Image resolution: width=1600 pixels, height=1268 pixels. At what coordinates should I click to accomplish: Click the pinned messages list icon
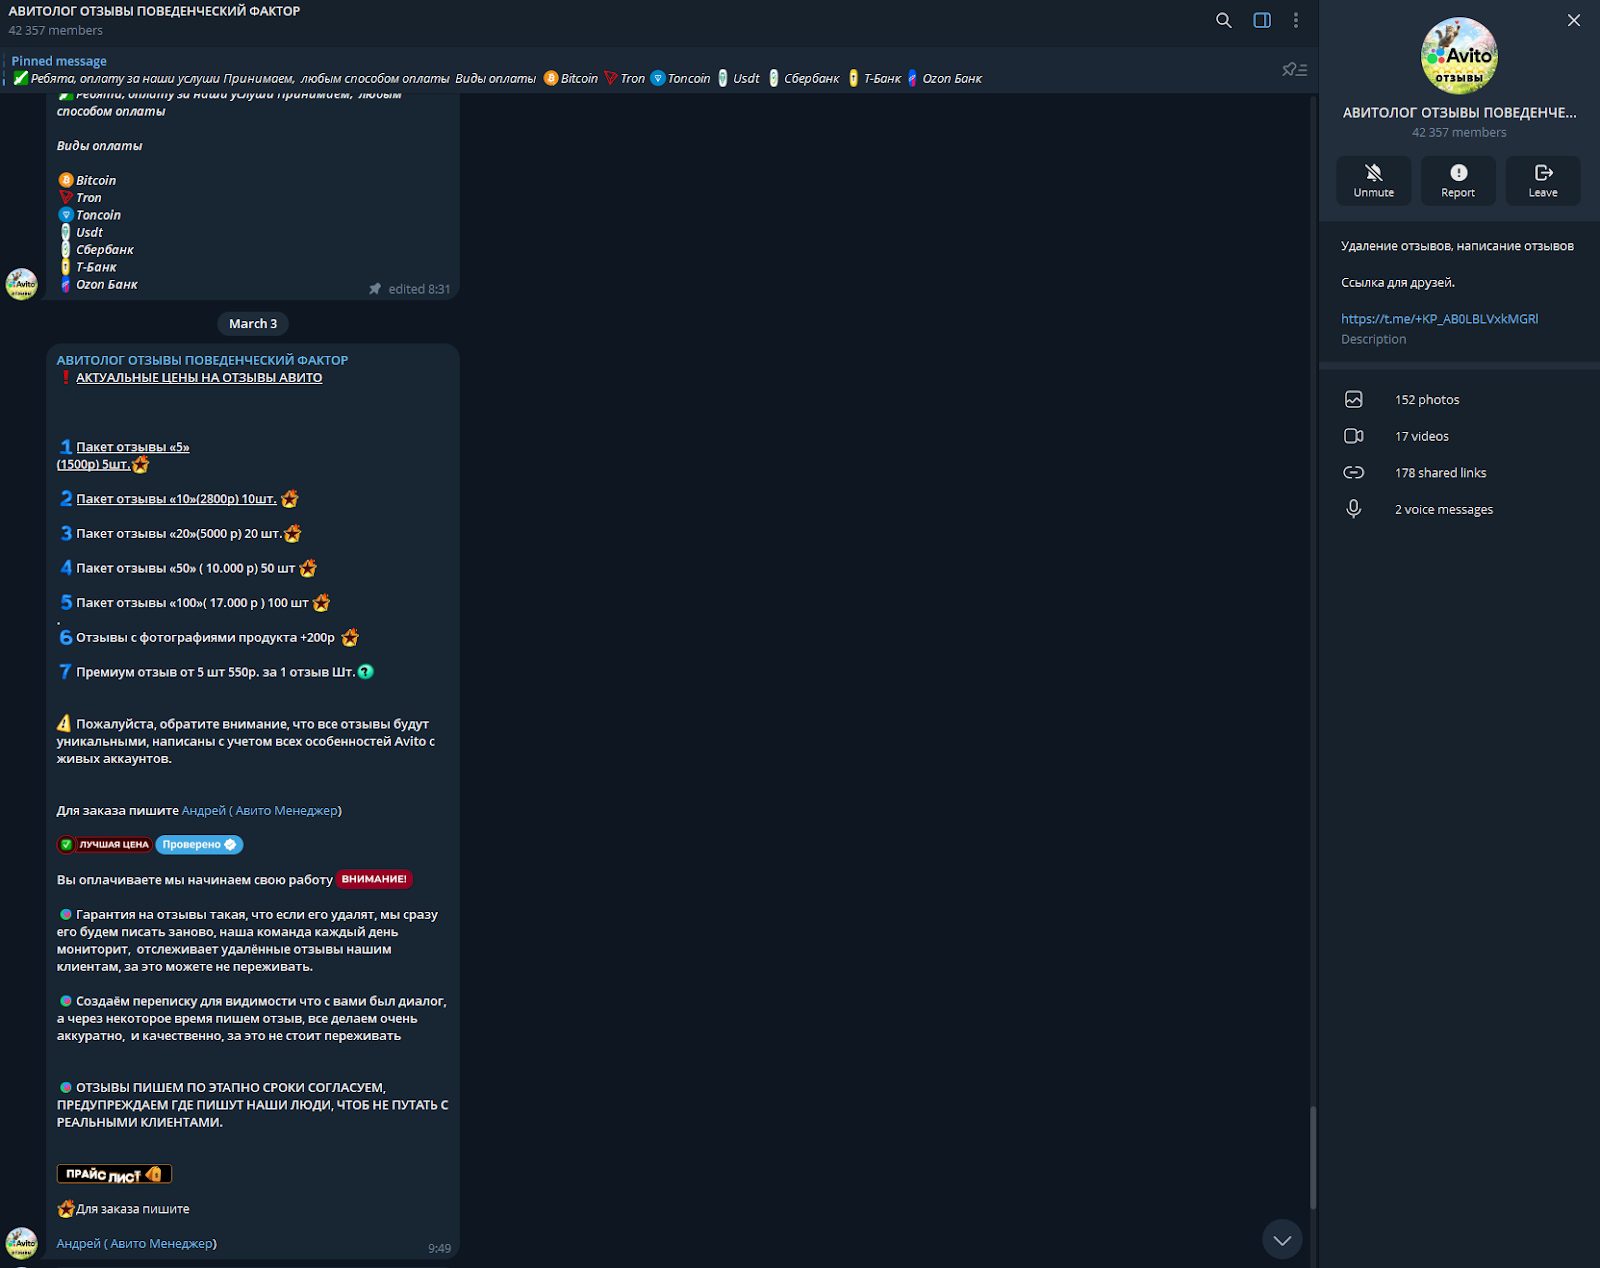click(x=1294, y=70)
